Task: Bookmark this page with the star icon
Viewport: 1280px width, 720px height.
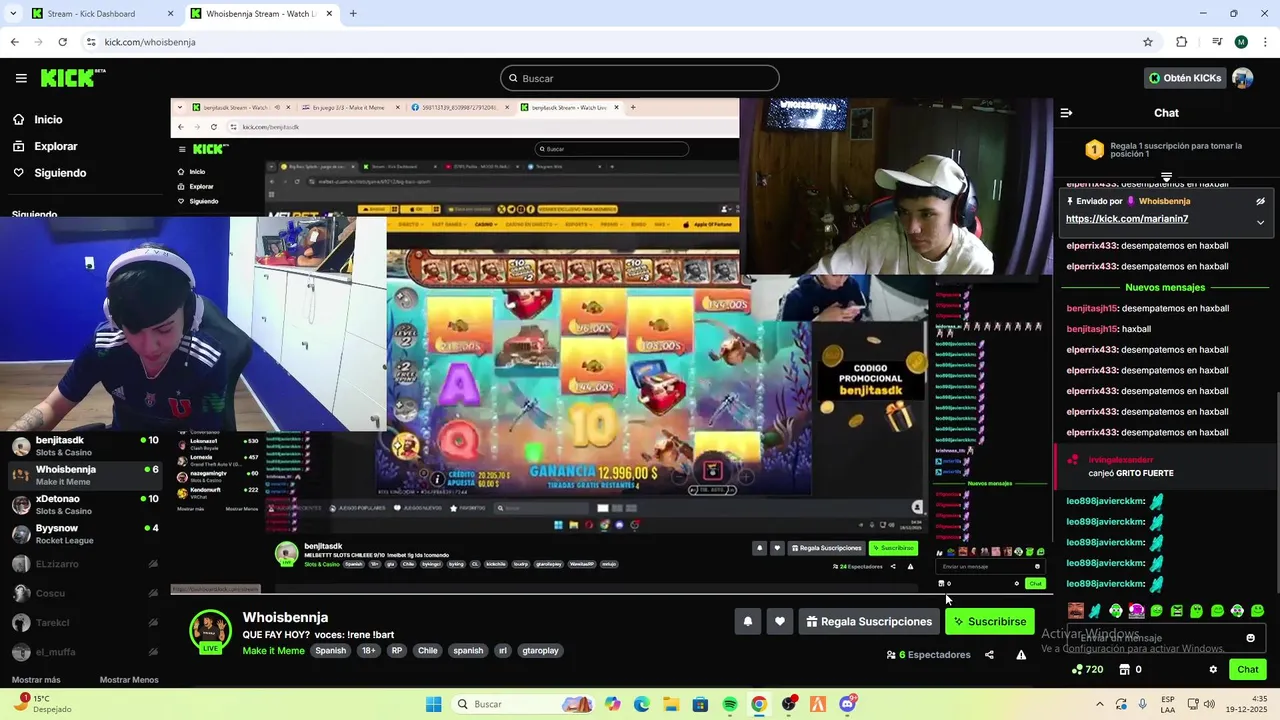Action: (x=1148, y=42)
